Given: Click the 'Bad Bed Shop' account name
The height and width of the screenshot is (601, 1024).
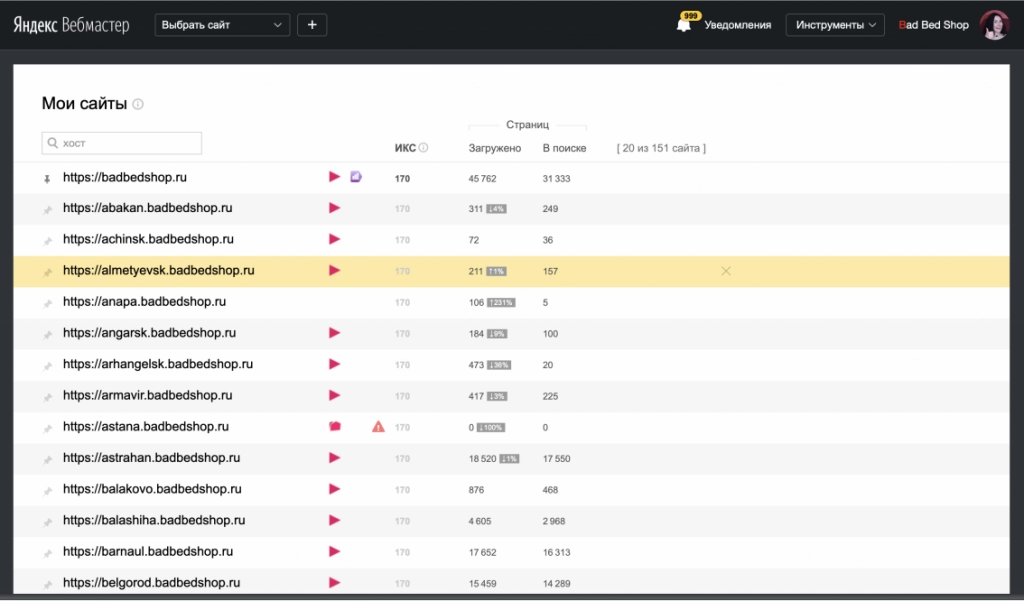Looking at the screenshot, I should [x=933, y=25].
